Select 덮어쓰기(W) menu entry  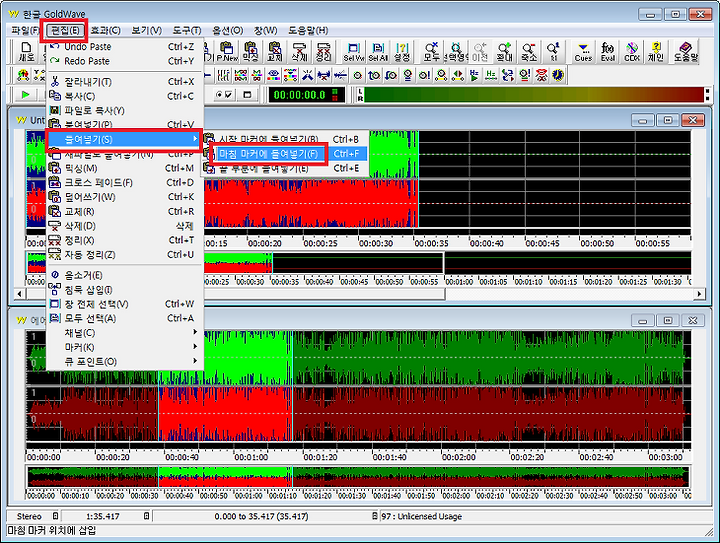pos(125,197)
